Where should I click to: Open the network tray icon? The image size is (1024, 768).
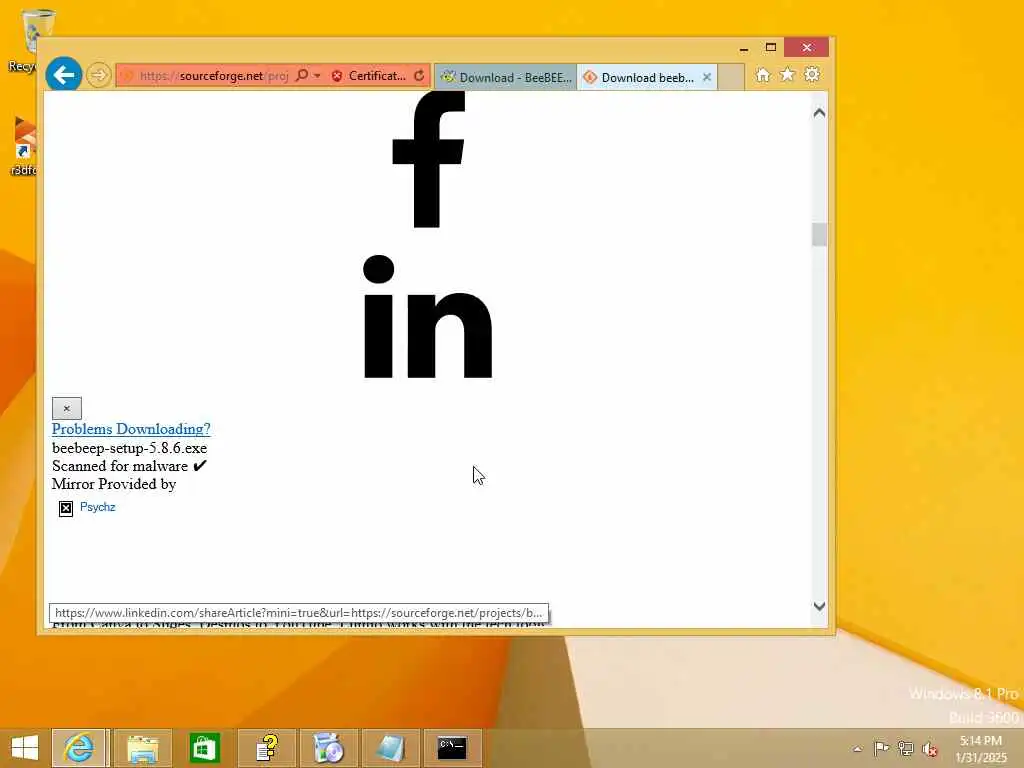(905, 748)
